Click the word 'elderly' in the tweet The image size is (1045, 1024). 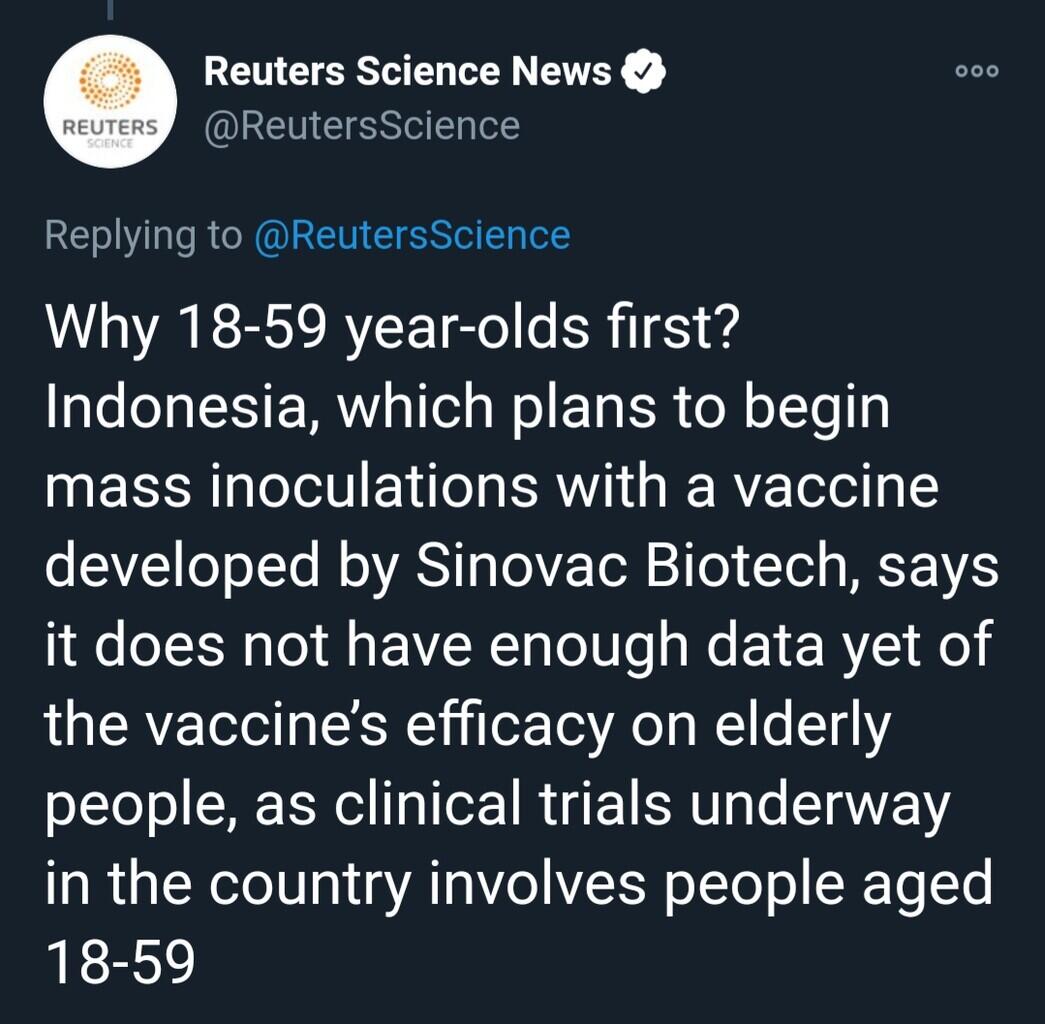[803, 727]
